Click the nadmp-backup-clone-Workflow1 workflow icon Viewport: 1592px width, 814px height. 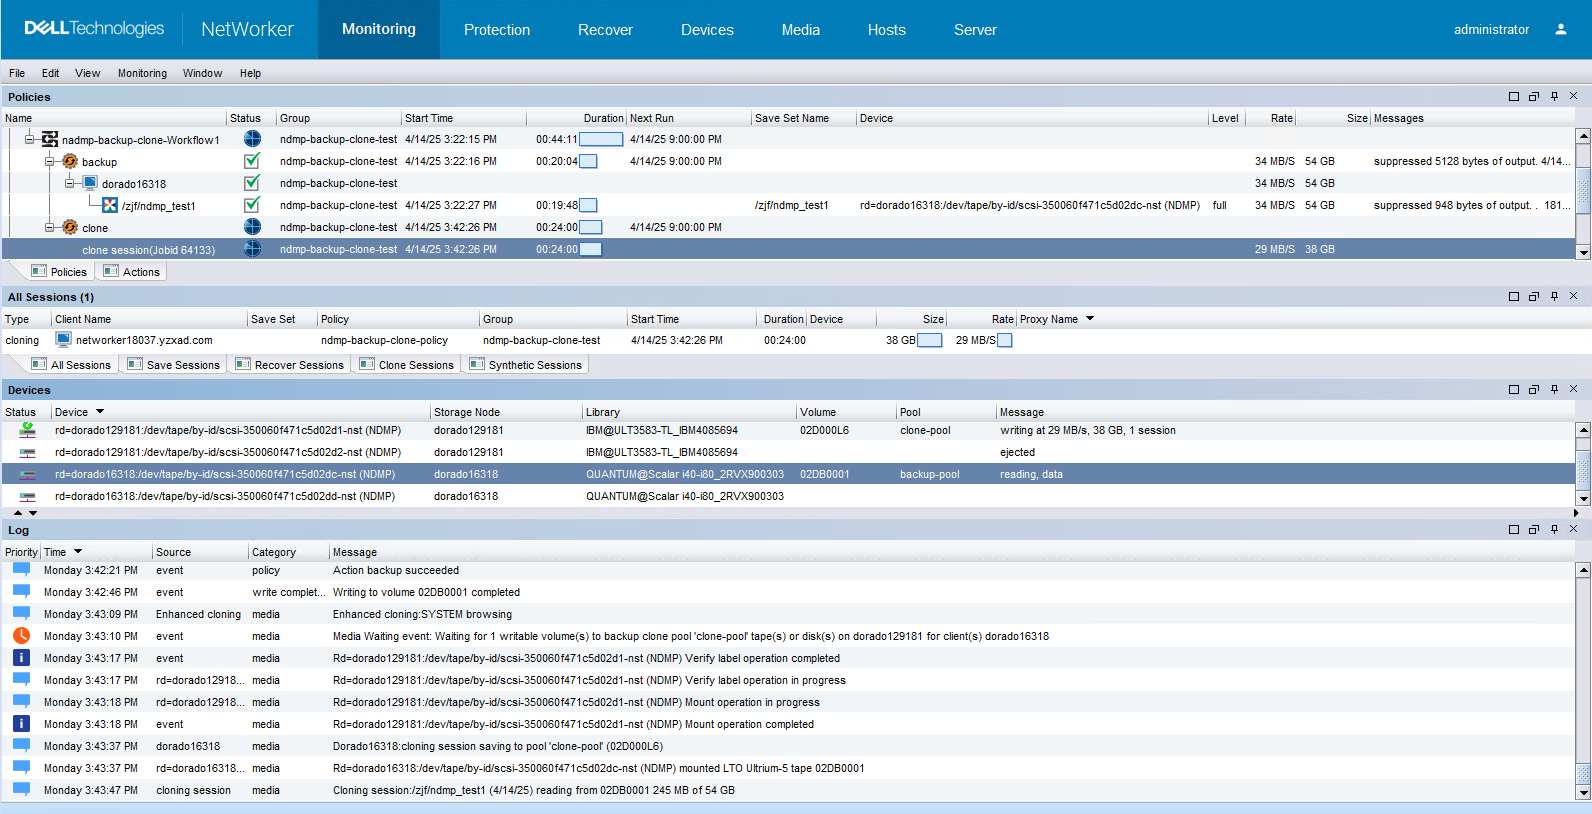49,139
